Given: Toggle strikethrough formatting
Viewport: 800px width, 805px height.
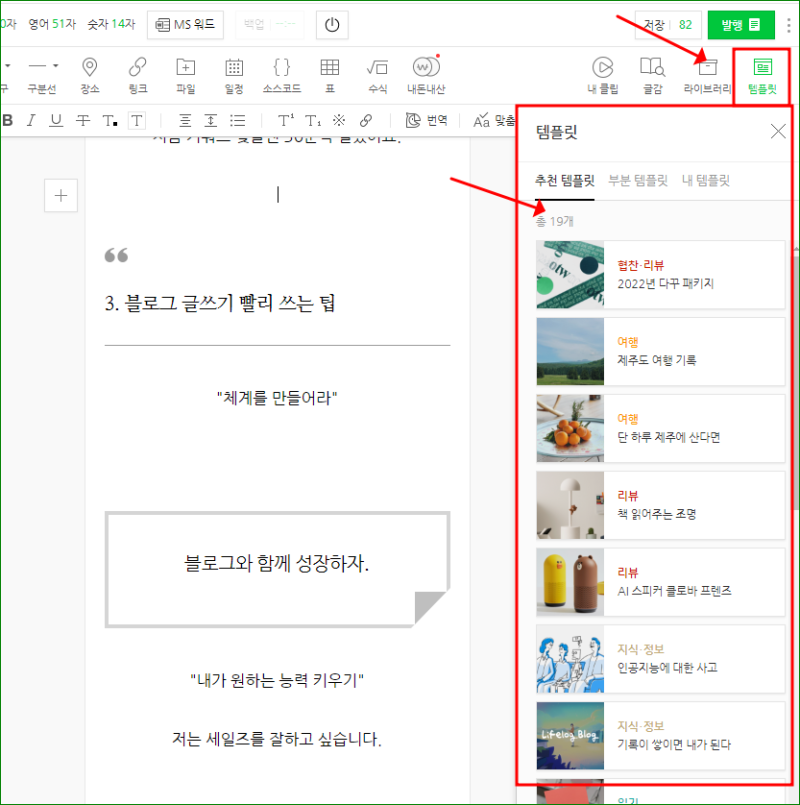Looking at the screenshot, I should click(83, 120).
